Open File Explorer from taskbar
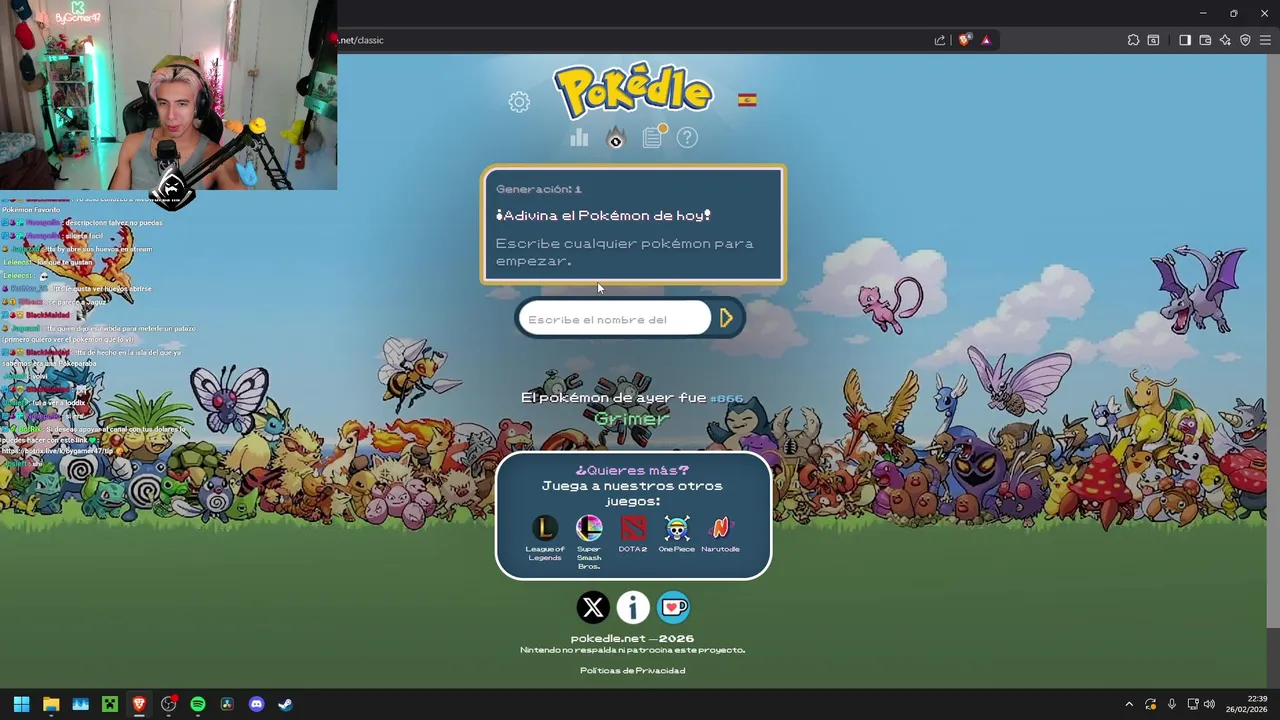 [51, 704]
